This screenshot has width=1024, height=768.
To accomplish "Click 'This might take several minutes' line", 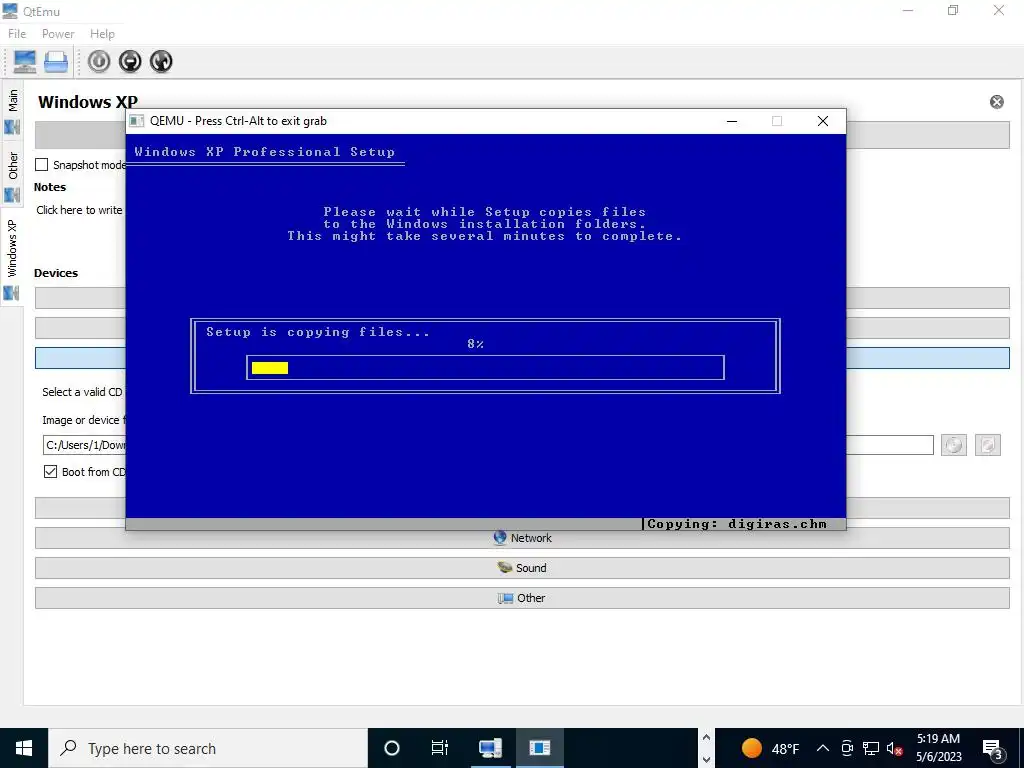I will 484,236.
